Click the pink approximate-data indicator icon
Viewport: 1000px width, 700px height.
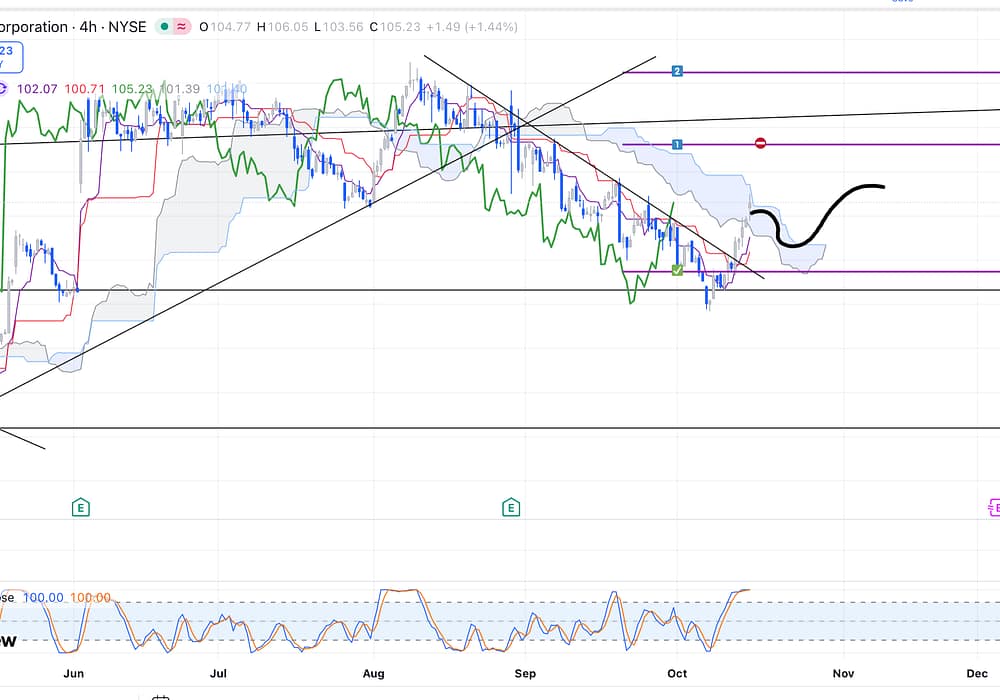click(182, 27)
